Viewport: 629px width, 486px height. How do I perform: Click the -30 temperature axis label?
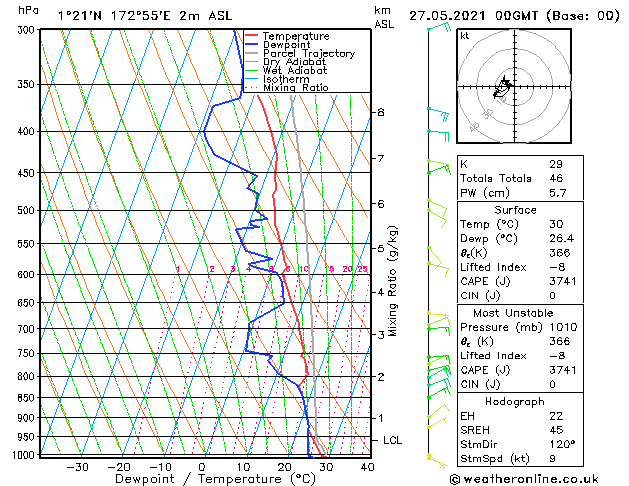tap(77, 467)
